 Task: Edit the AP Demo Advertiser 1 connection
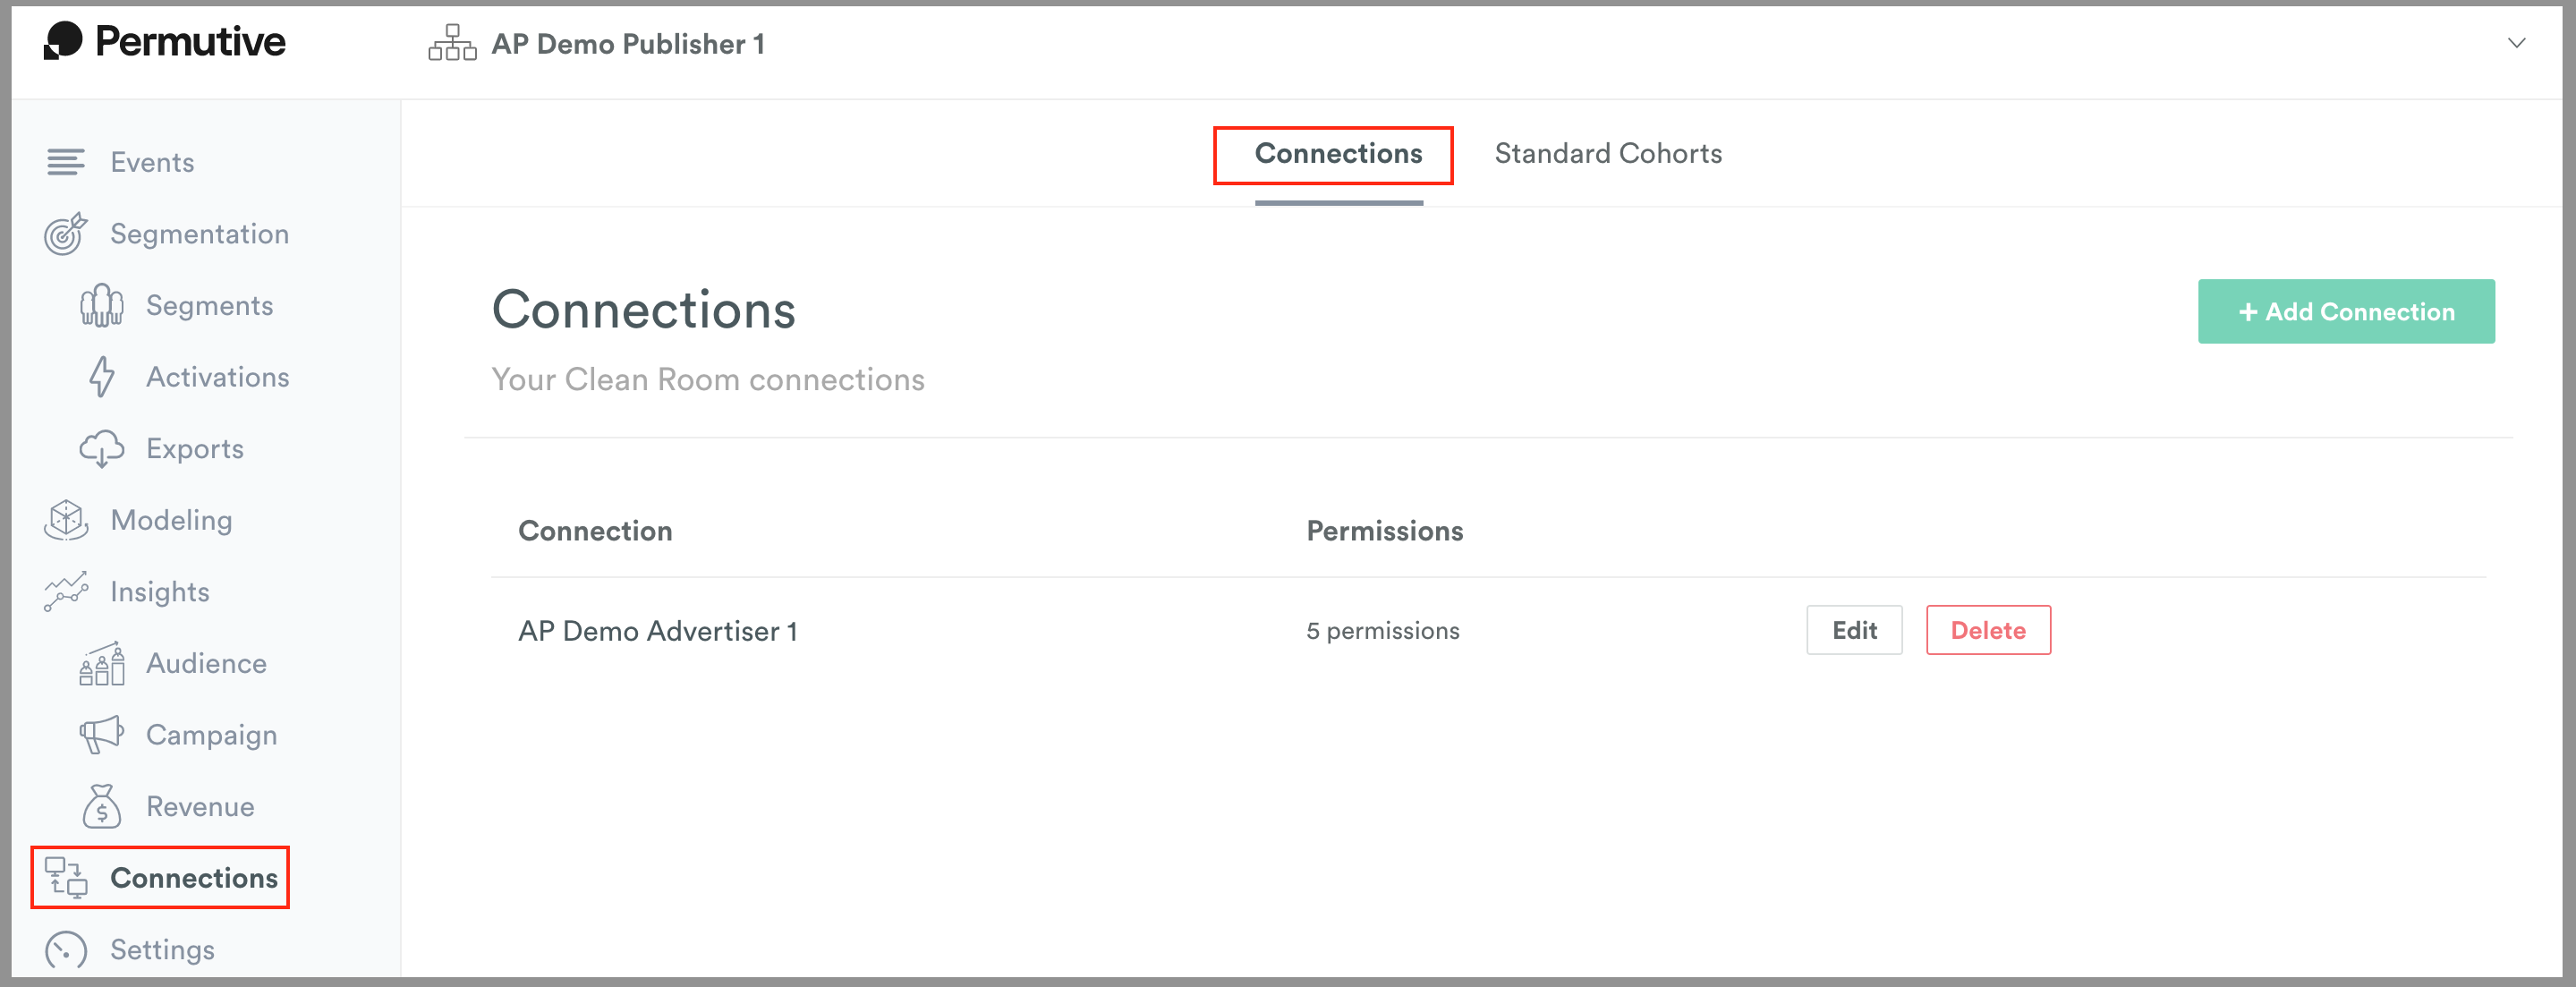click(1854, 630)
